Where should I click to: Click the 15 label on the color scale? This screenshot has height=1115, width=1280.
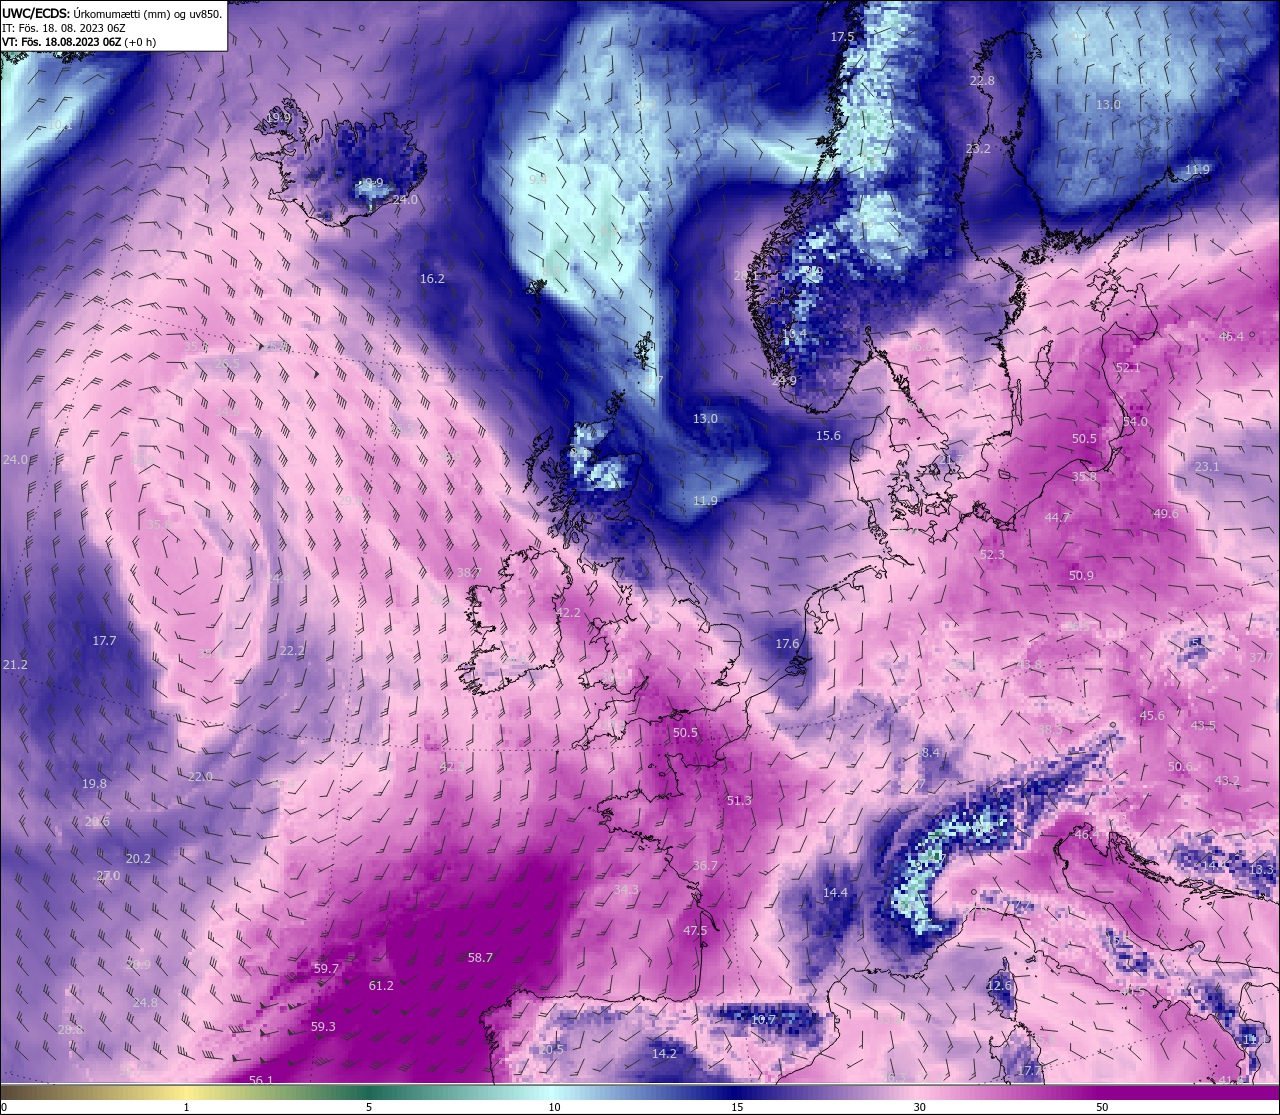click(736, 1107)
